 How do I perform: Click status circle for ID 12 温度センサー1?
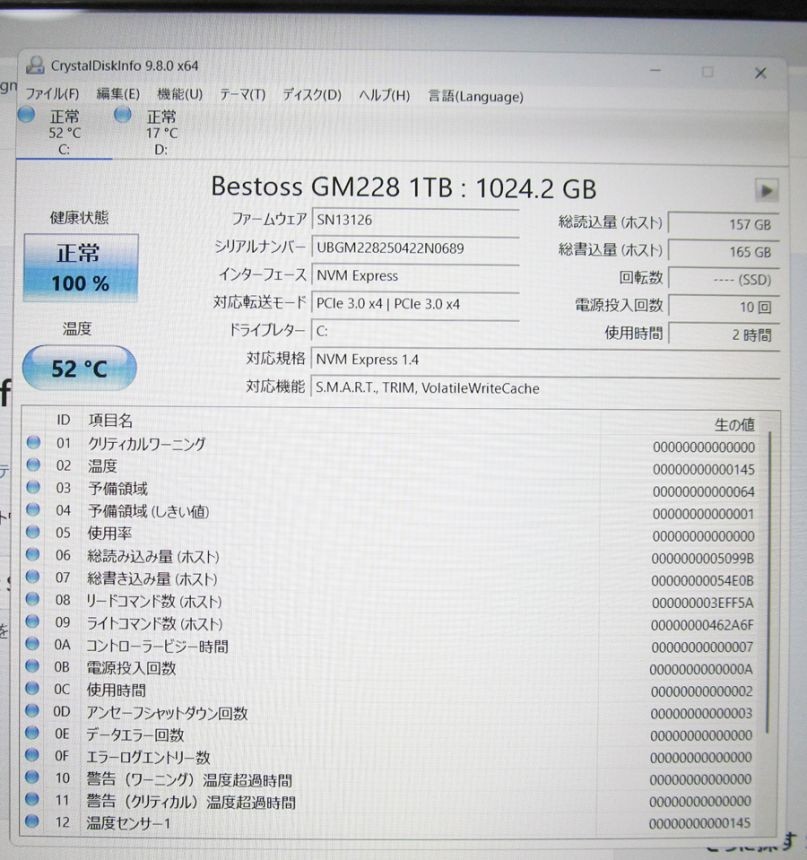[32, 822]
